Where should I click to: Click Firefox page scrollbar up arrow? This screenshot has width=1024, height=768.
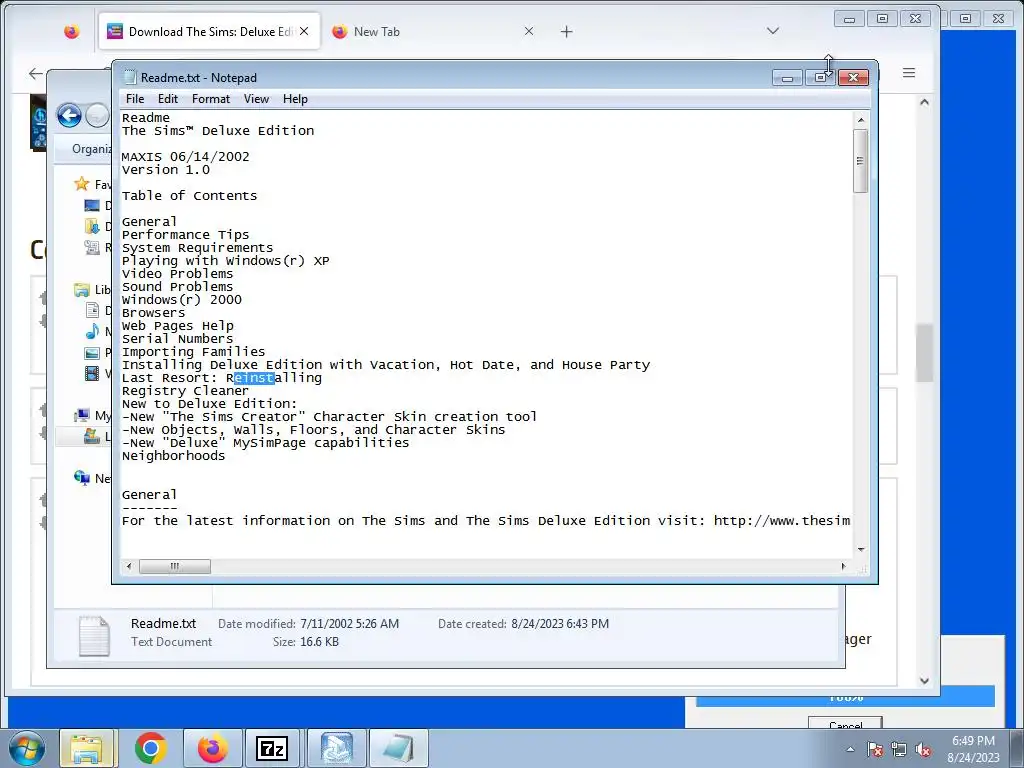coord(924,102)
